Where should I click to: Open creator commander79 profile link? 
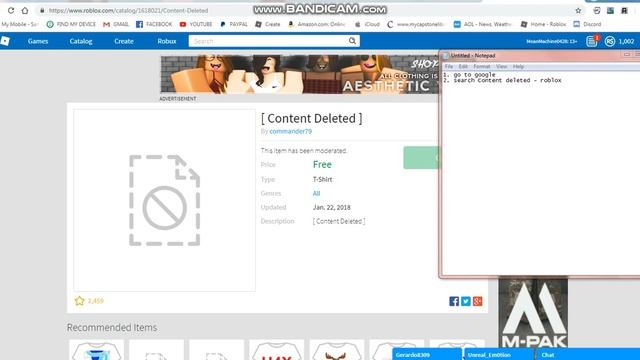[291, 131]
